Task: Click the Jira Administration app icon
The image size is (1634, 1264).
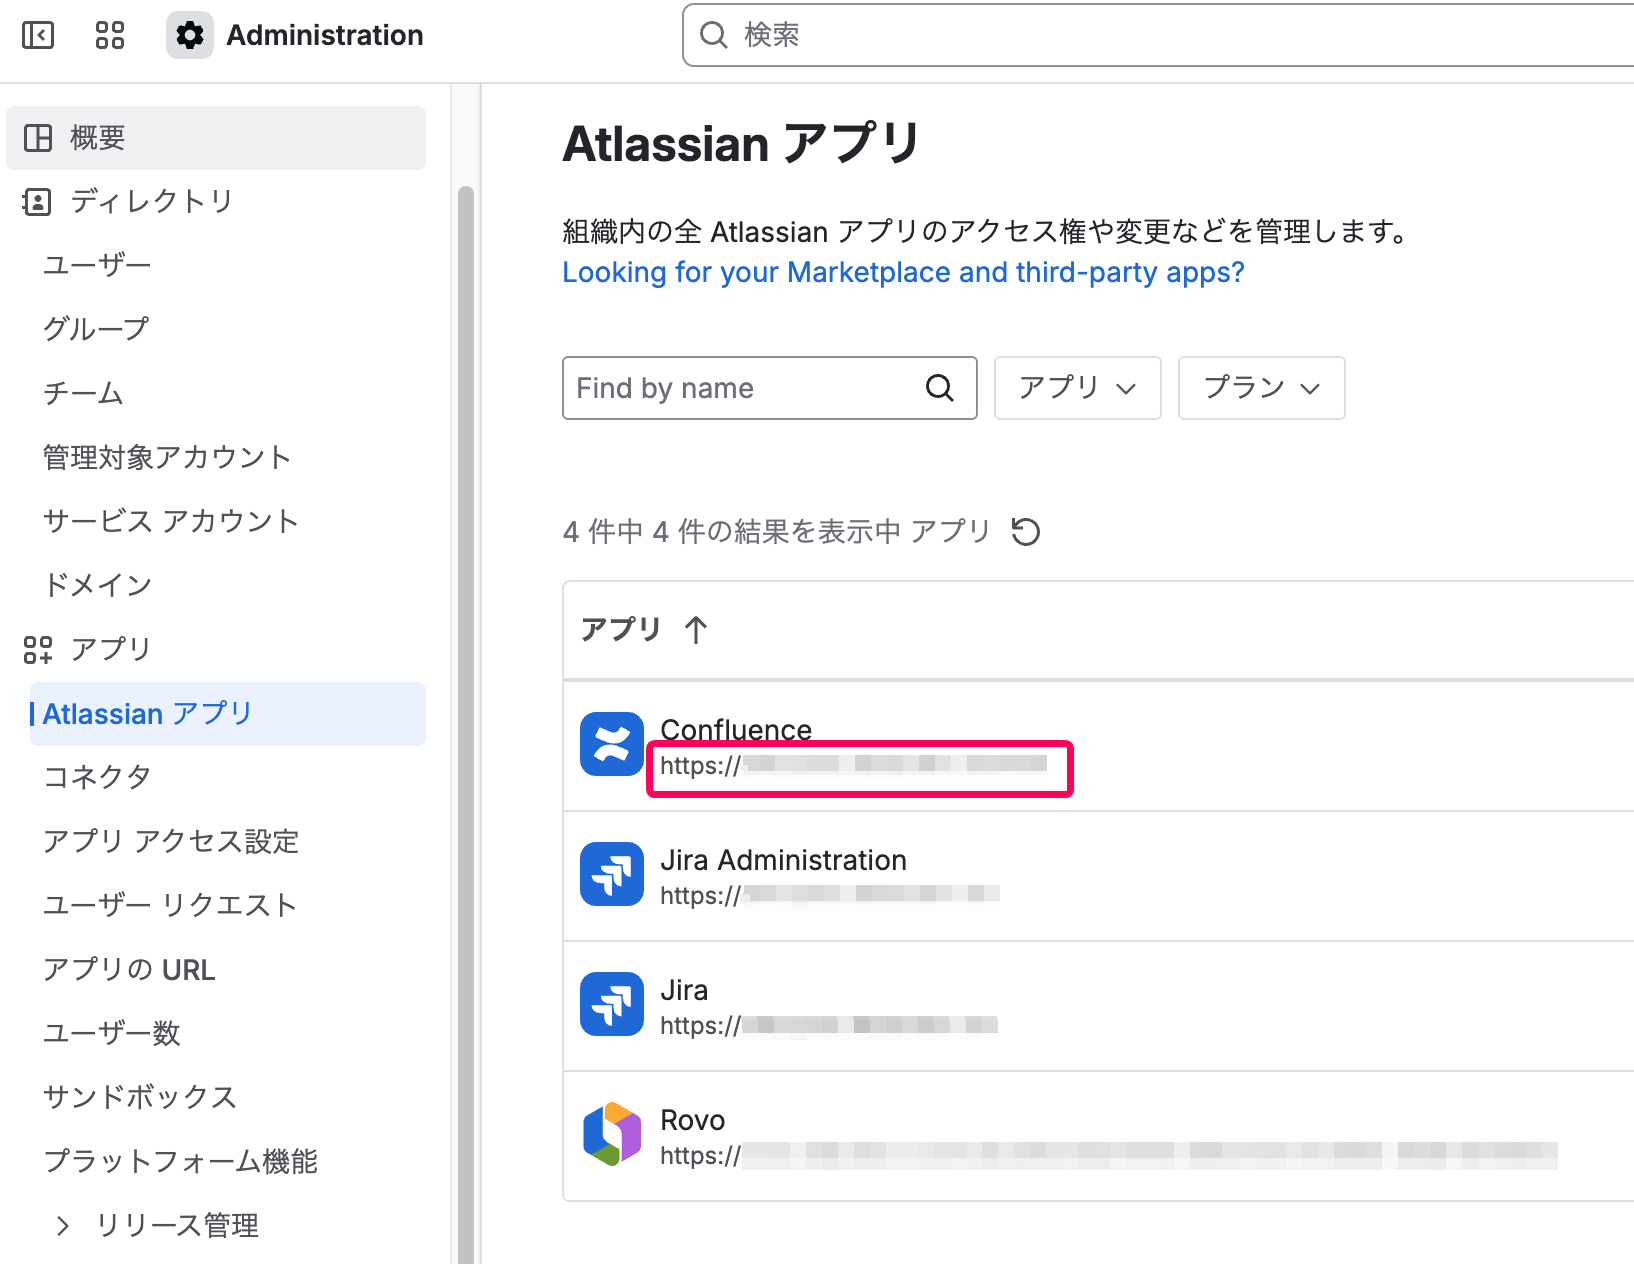Action: (612, 874)
